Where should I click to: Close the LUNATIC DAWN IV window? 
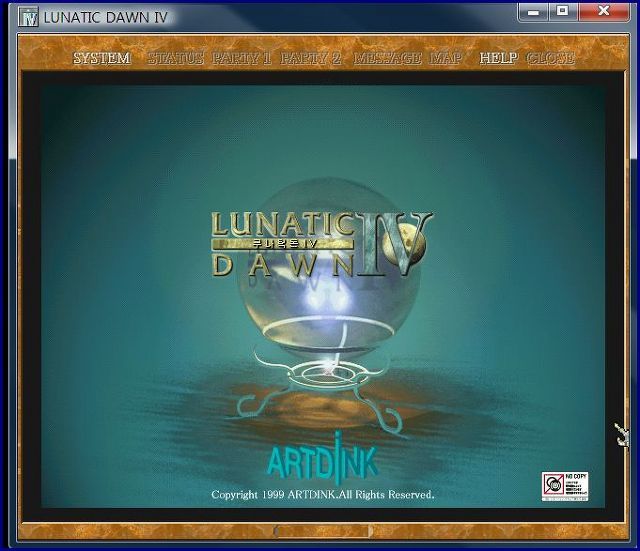tap(604, 12)
